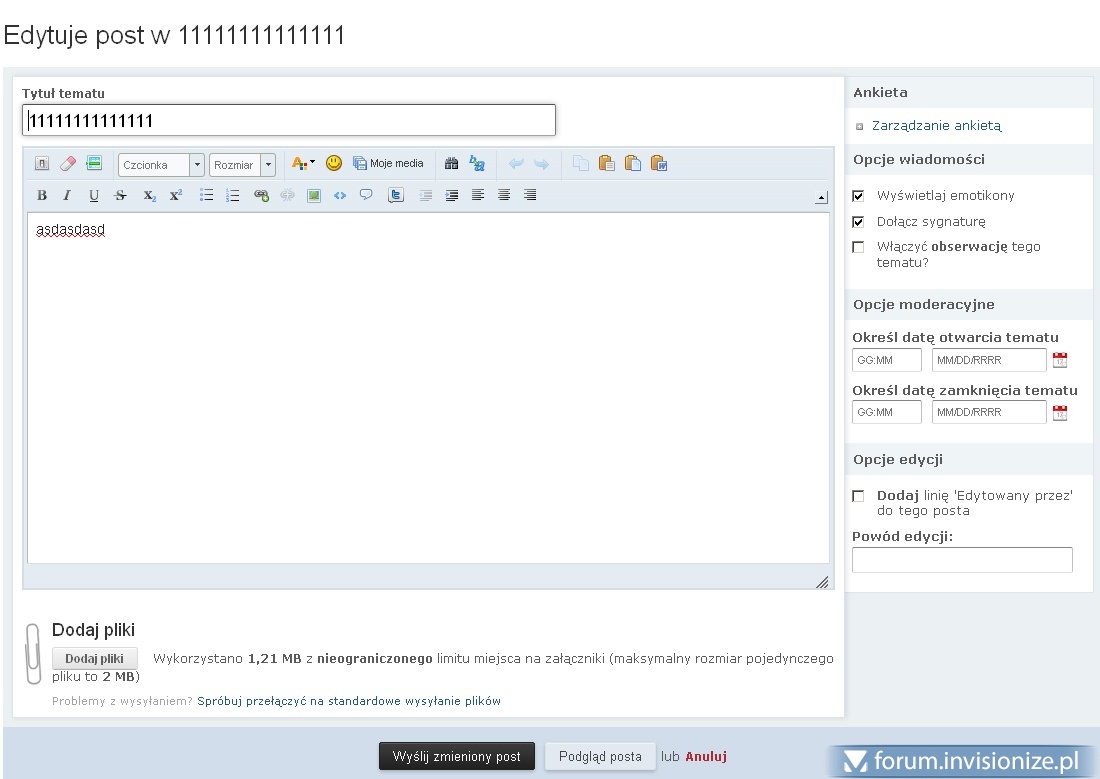The image size is (1100, 779).
Task: Click the insert link icon
Action: click(x=261, y=195)
